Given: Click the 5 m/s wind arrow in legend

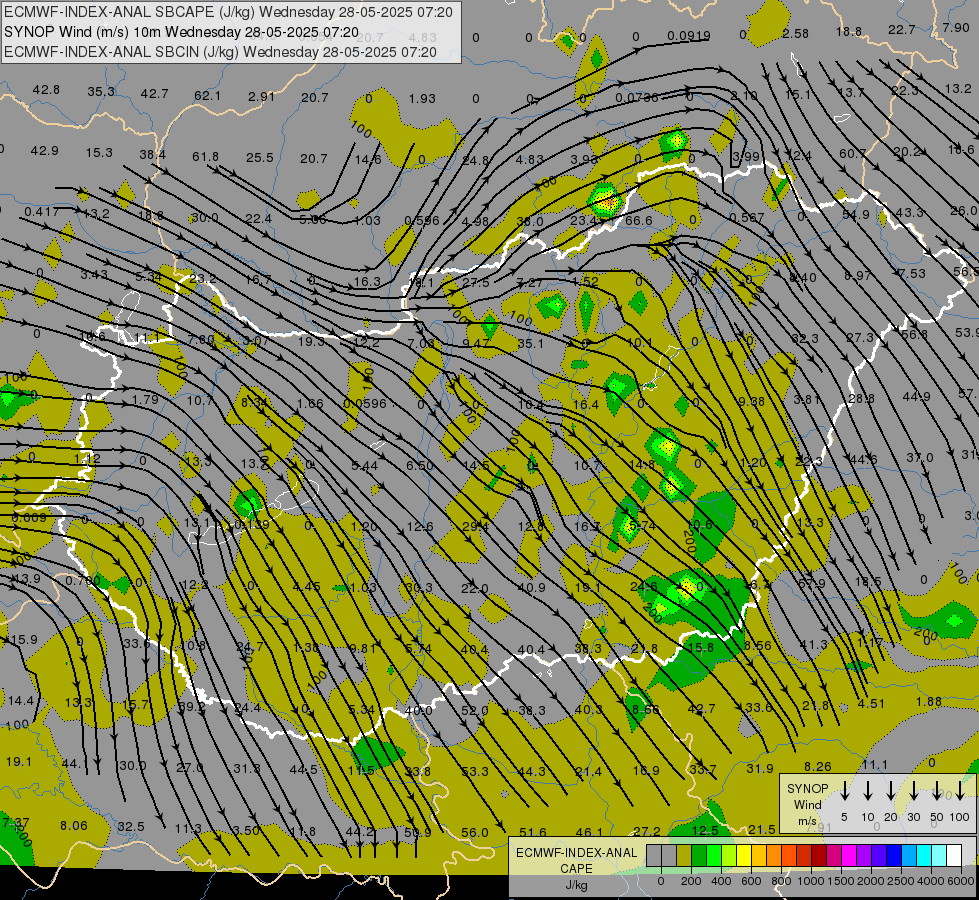Looking at the screenshot, I should coord(844,791).
